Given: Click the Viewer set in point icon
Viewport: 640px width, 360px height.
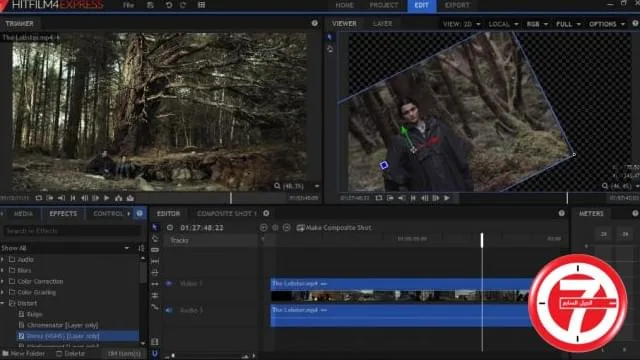Looking at the screenshot, I should [390, 198].
